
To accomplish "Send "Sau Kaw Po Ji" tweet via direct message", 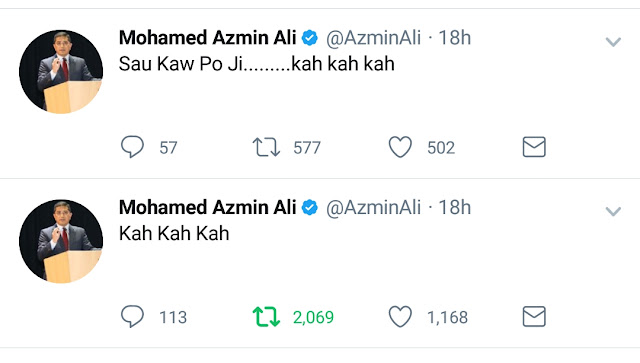I will point(534,147).
